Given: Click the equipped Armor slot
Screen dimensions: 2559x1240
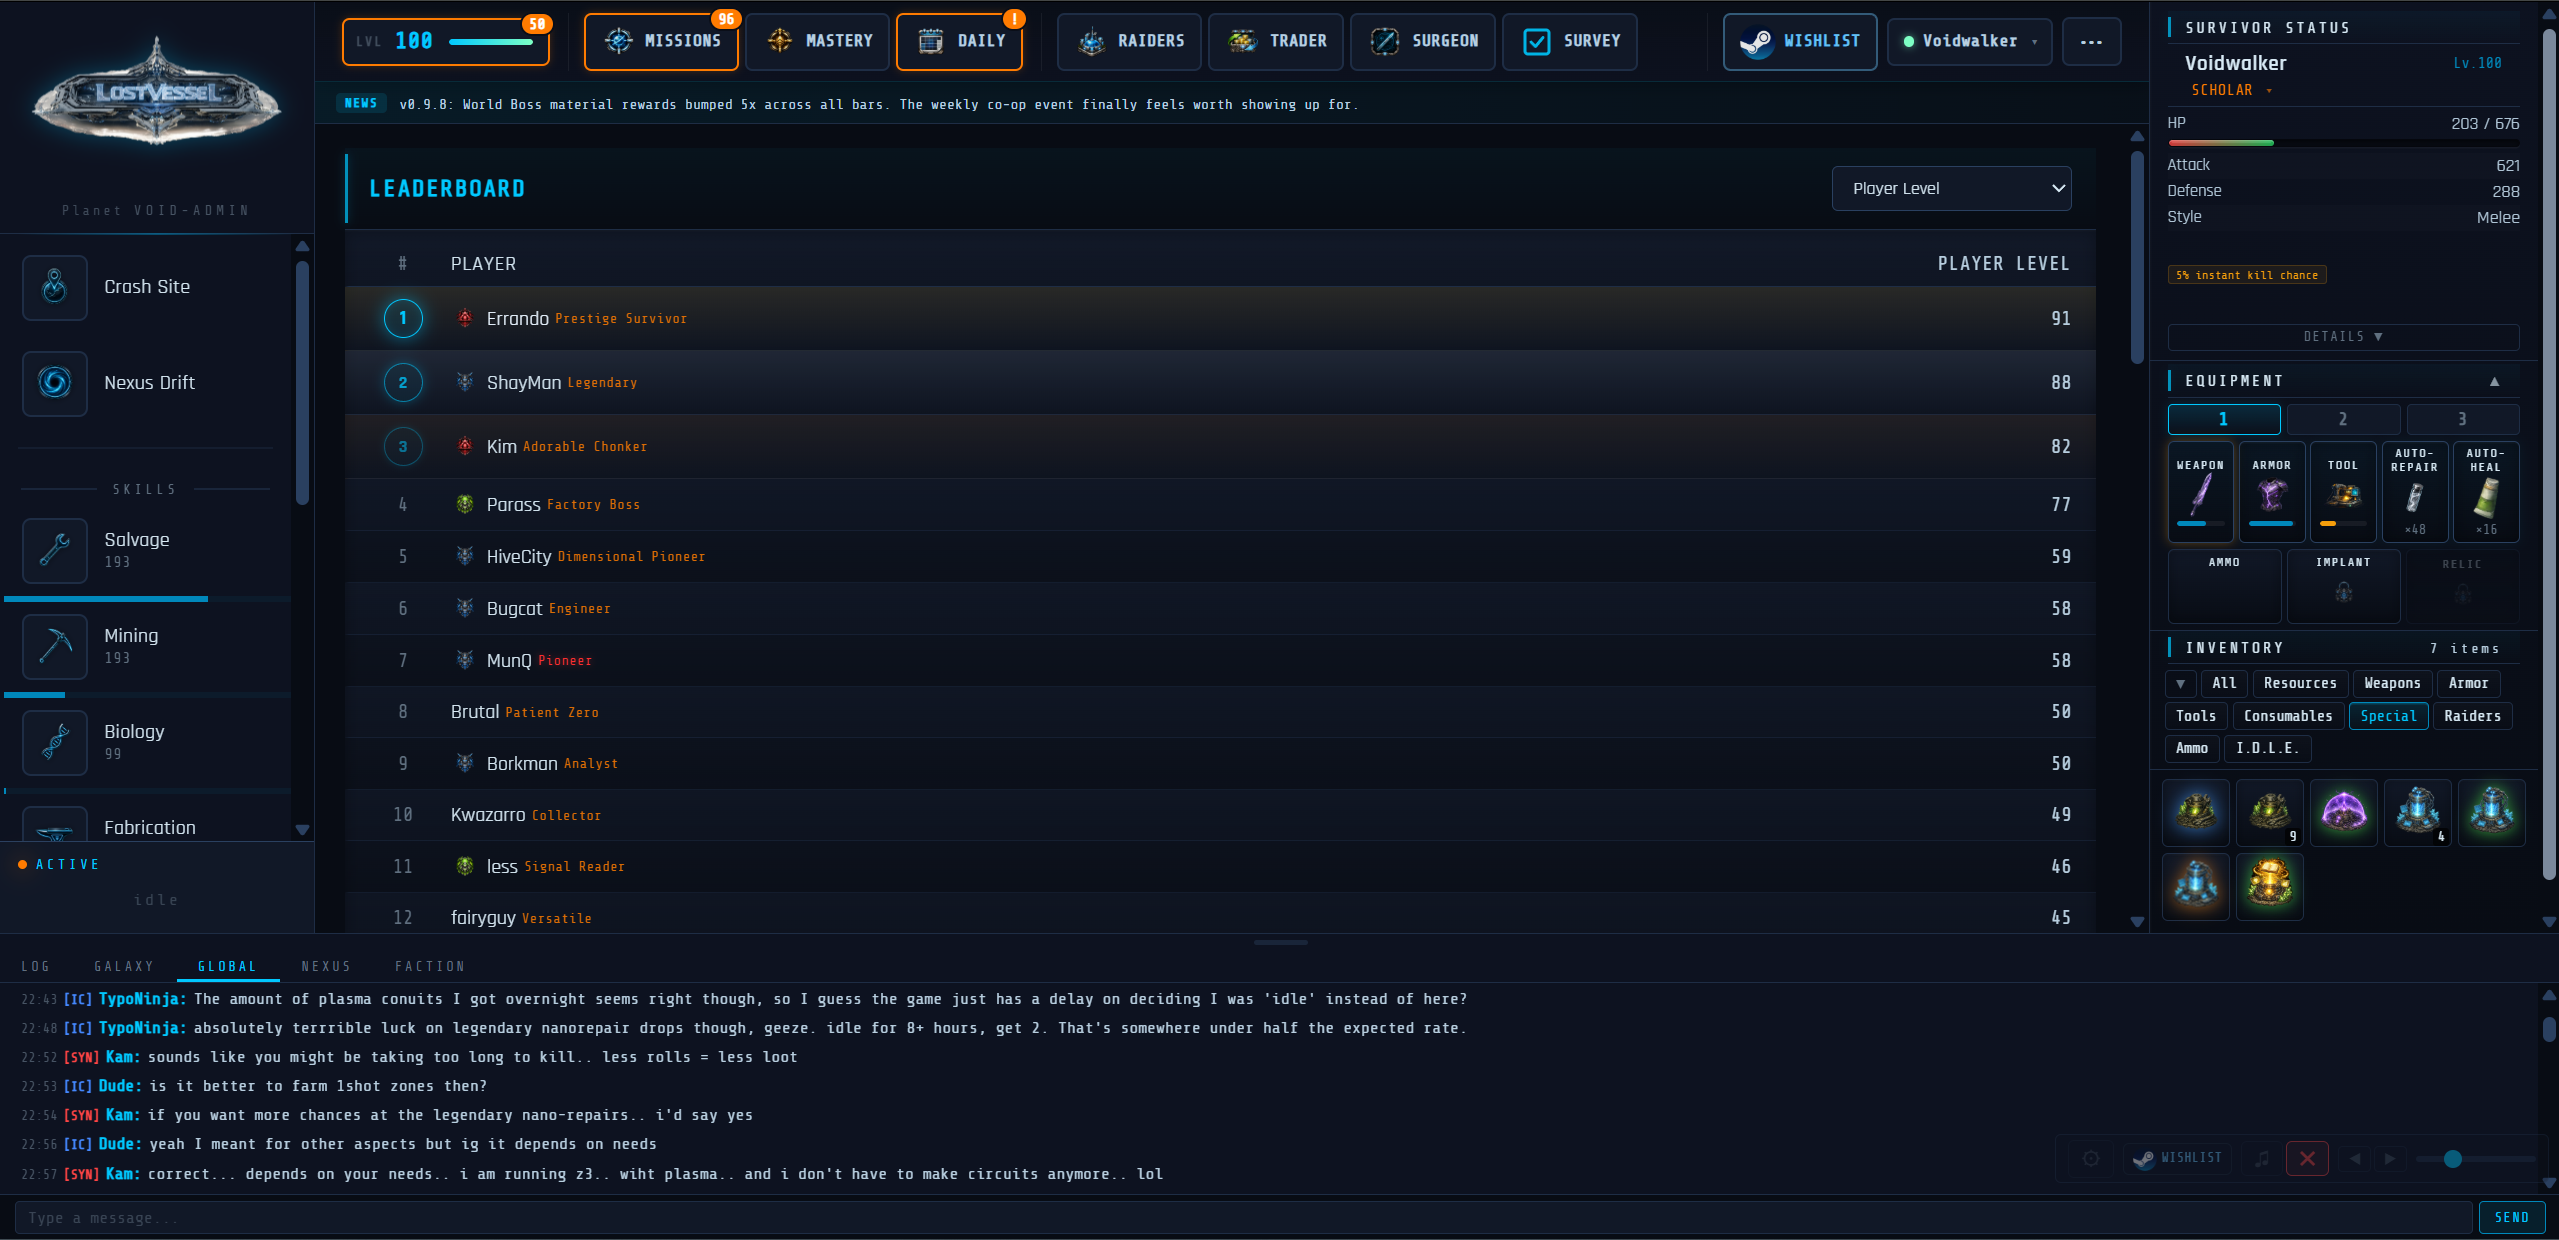Looking at the screenshot, I should (2271, 491).
